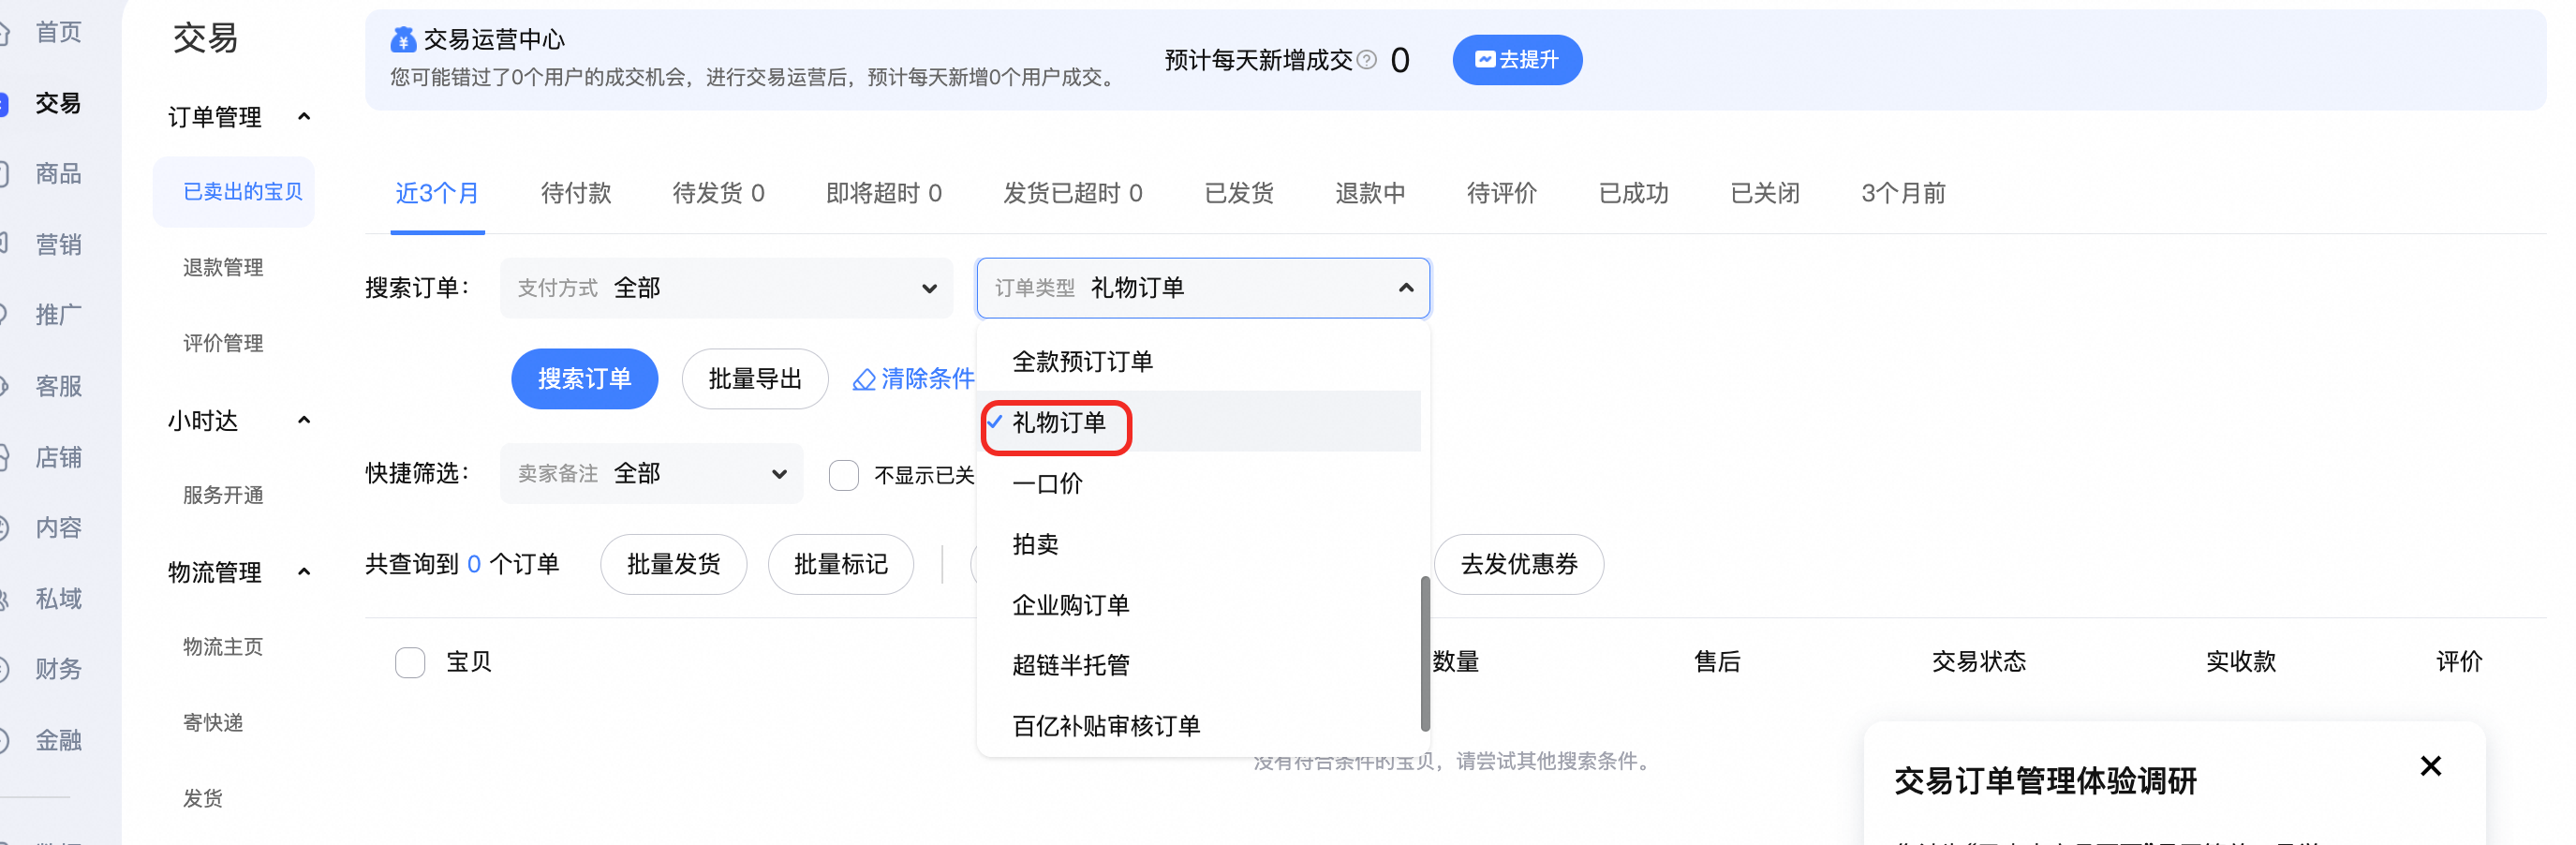Go to 金融 in the left navigation

(58, 741)
